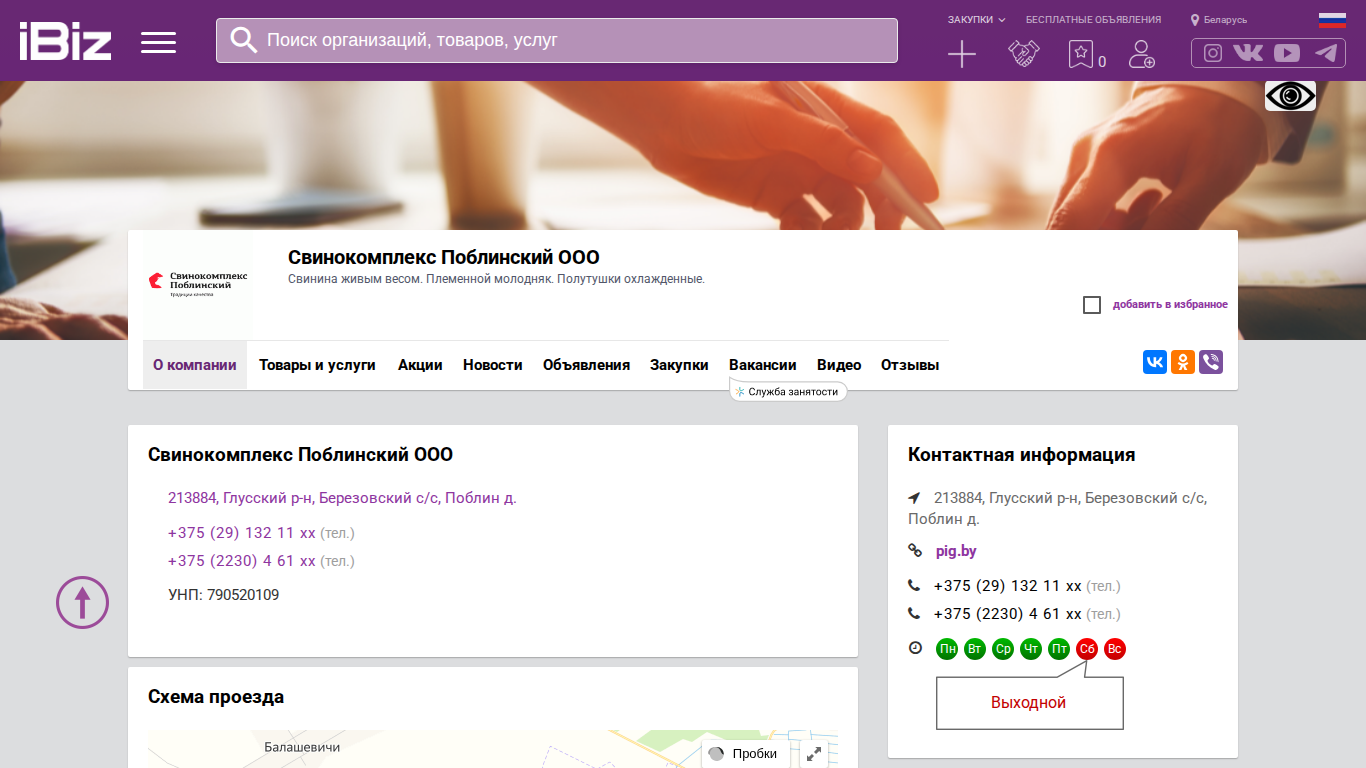Open Telegram from header social icons
Screen dimensions: 1366x768
click(x=1326, y=54)
